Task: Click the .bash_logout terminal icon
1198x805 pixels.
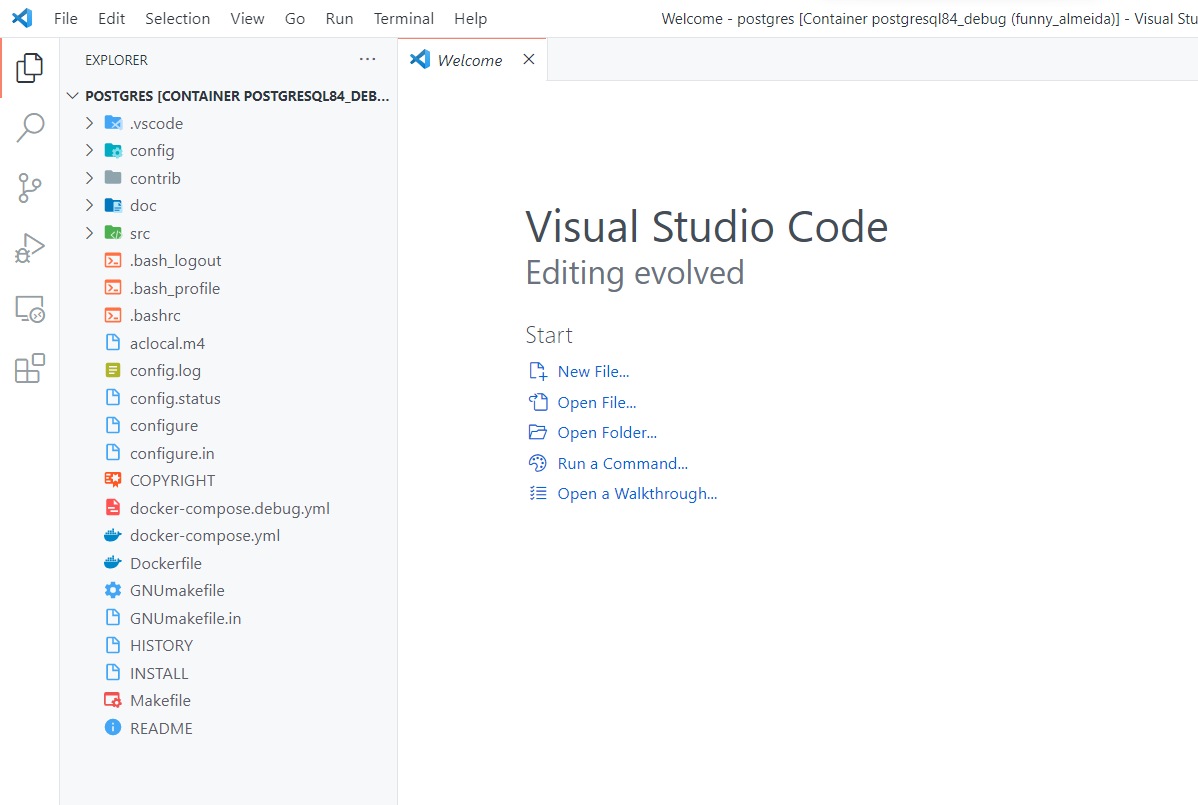Action: 113,260
